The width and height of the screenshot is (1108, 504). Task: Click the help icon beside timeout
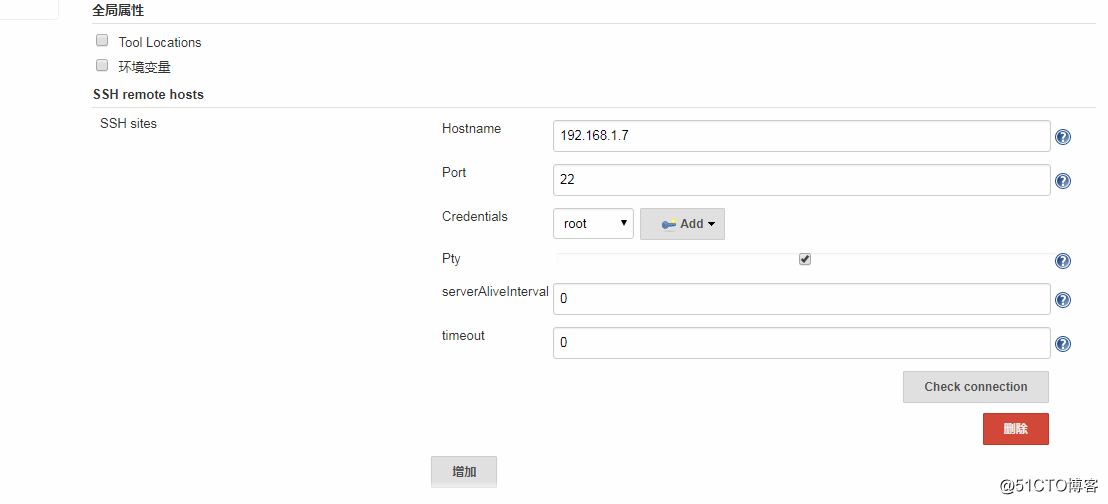[1062, 344]
